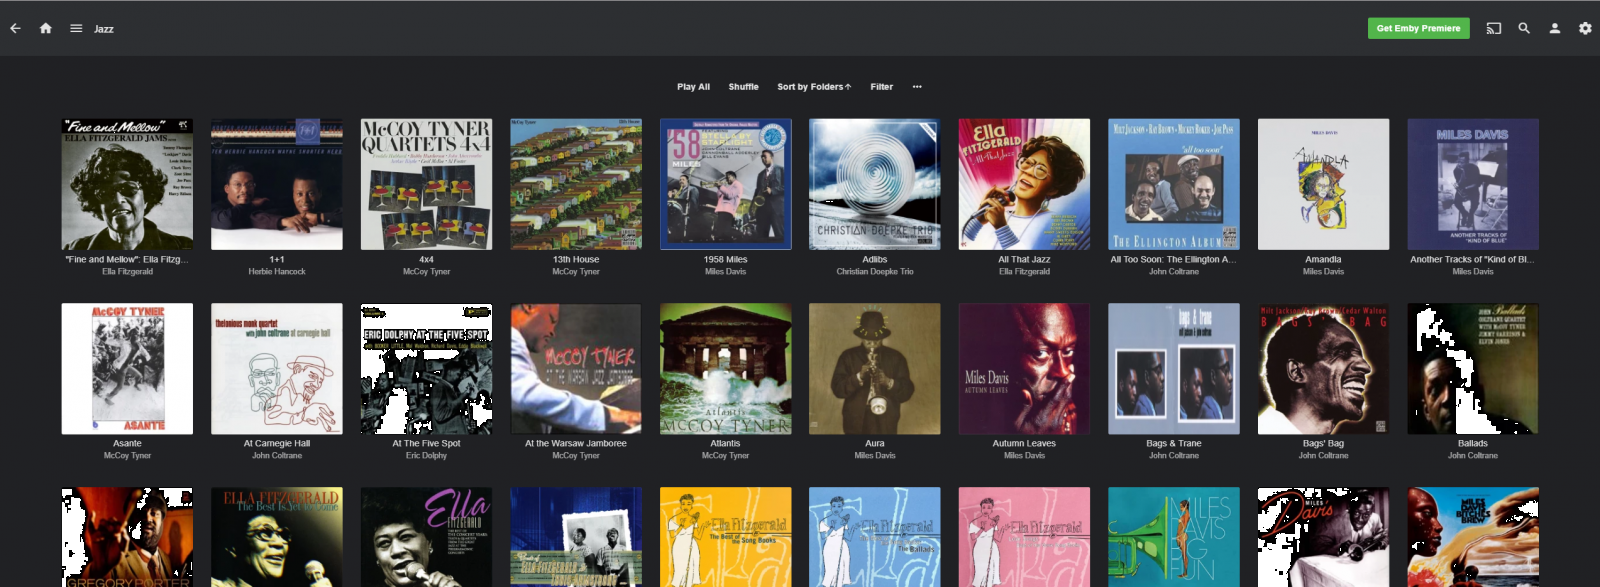Open the At The Five Spot cover
Image resolution: width=1600 pixels, height=587 pixels.
(x=426, y=369)
